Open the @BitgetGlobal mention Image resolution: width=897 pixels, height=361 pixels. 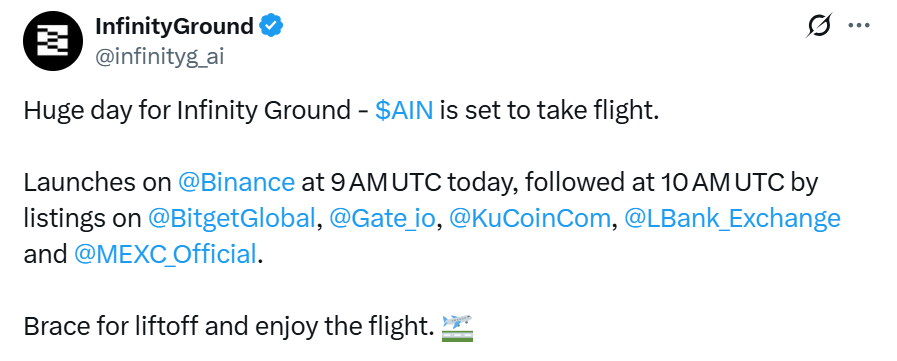tap(232, 218)
